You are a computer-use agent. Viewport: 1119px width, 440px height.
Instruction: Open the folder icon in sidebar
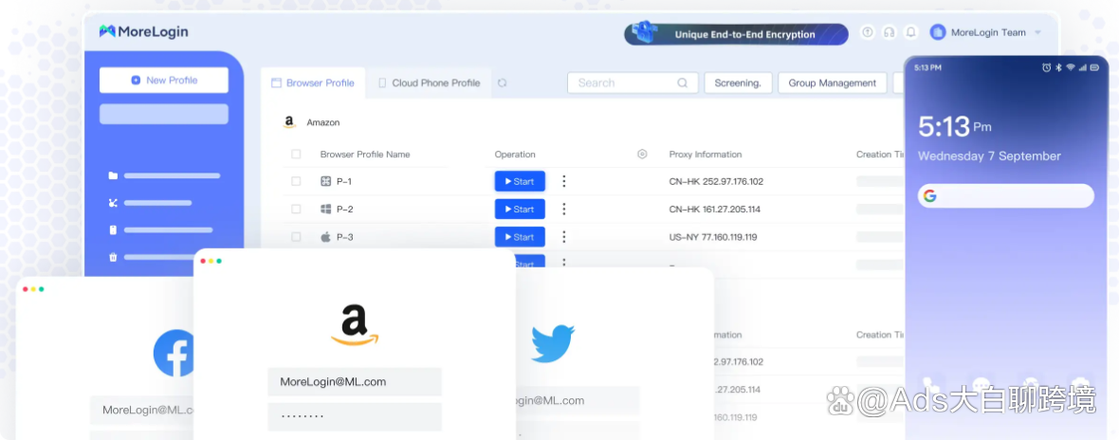(x=113, y=175)
